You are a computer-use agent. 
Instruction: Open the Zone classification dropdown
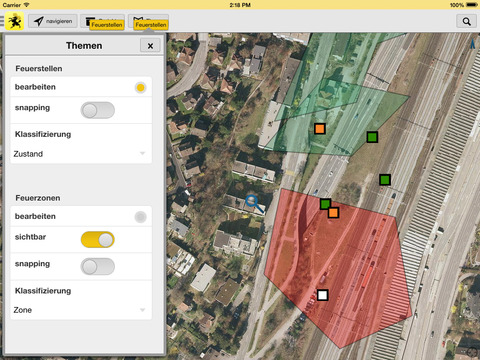(x=81, y=310)
